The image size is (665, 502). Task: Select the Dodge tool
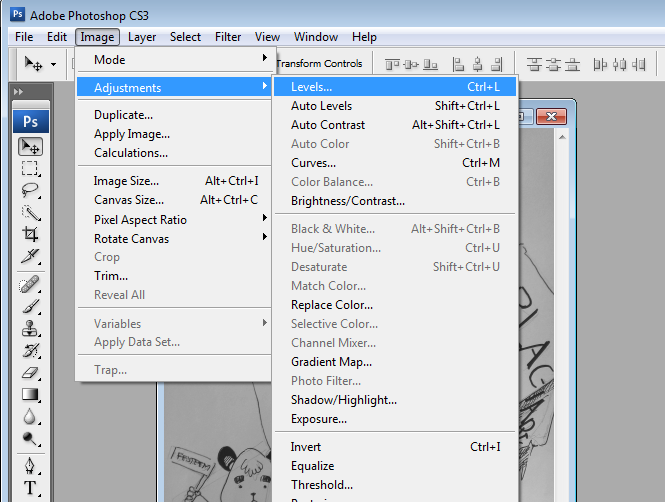click(x=30, y=439)
